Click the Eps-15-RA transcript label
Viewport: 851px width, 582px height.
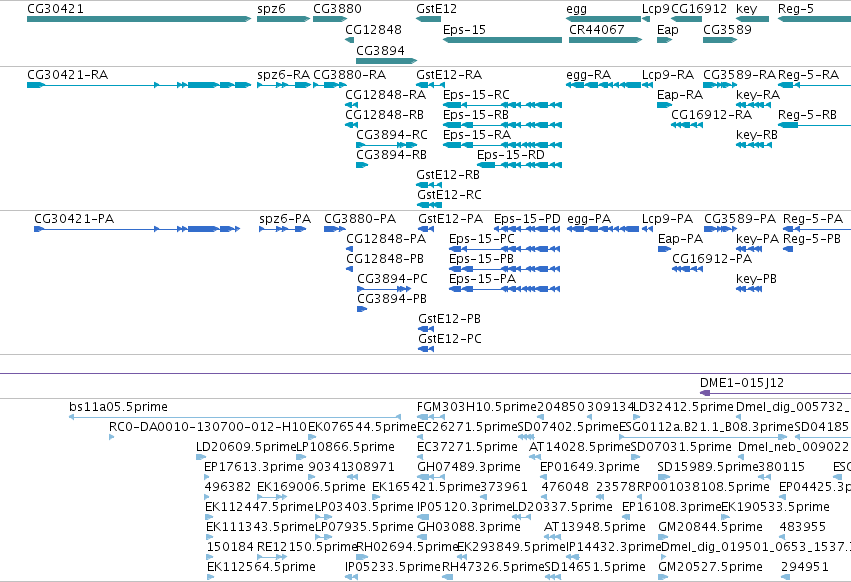(477, 135)
